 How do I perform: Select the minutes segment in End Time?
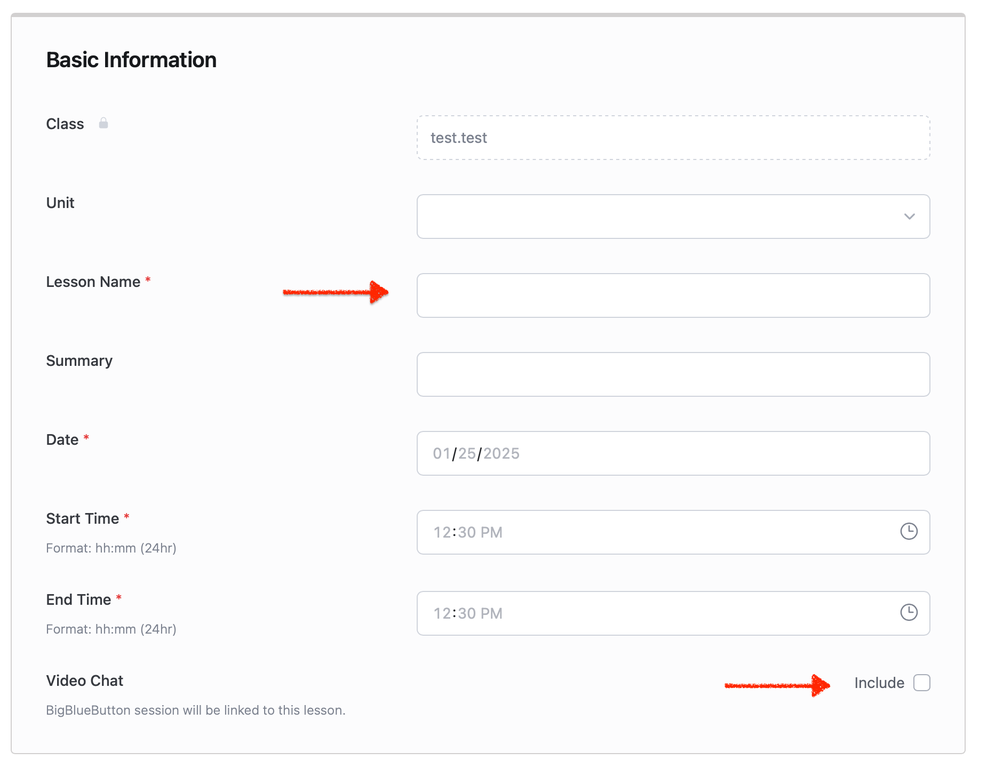[466, 613]
